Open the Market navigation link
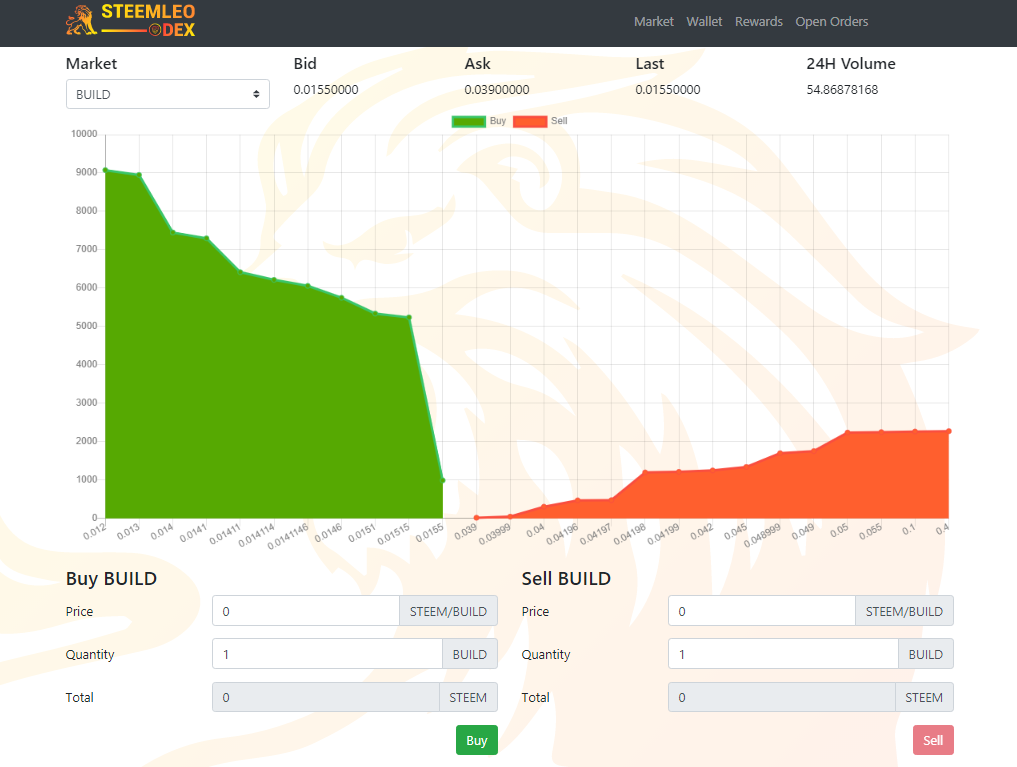The image size is (1017, 767). tap(654, 21)
